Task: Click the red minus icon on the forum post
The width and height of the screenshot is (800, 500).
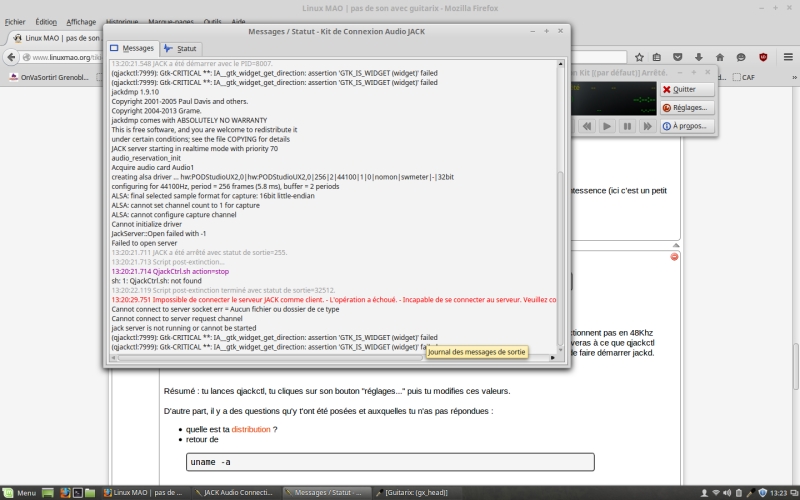Action: (674, 257)
